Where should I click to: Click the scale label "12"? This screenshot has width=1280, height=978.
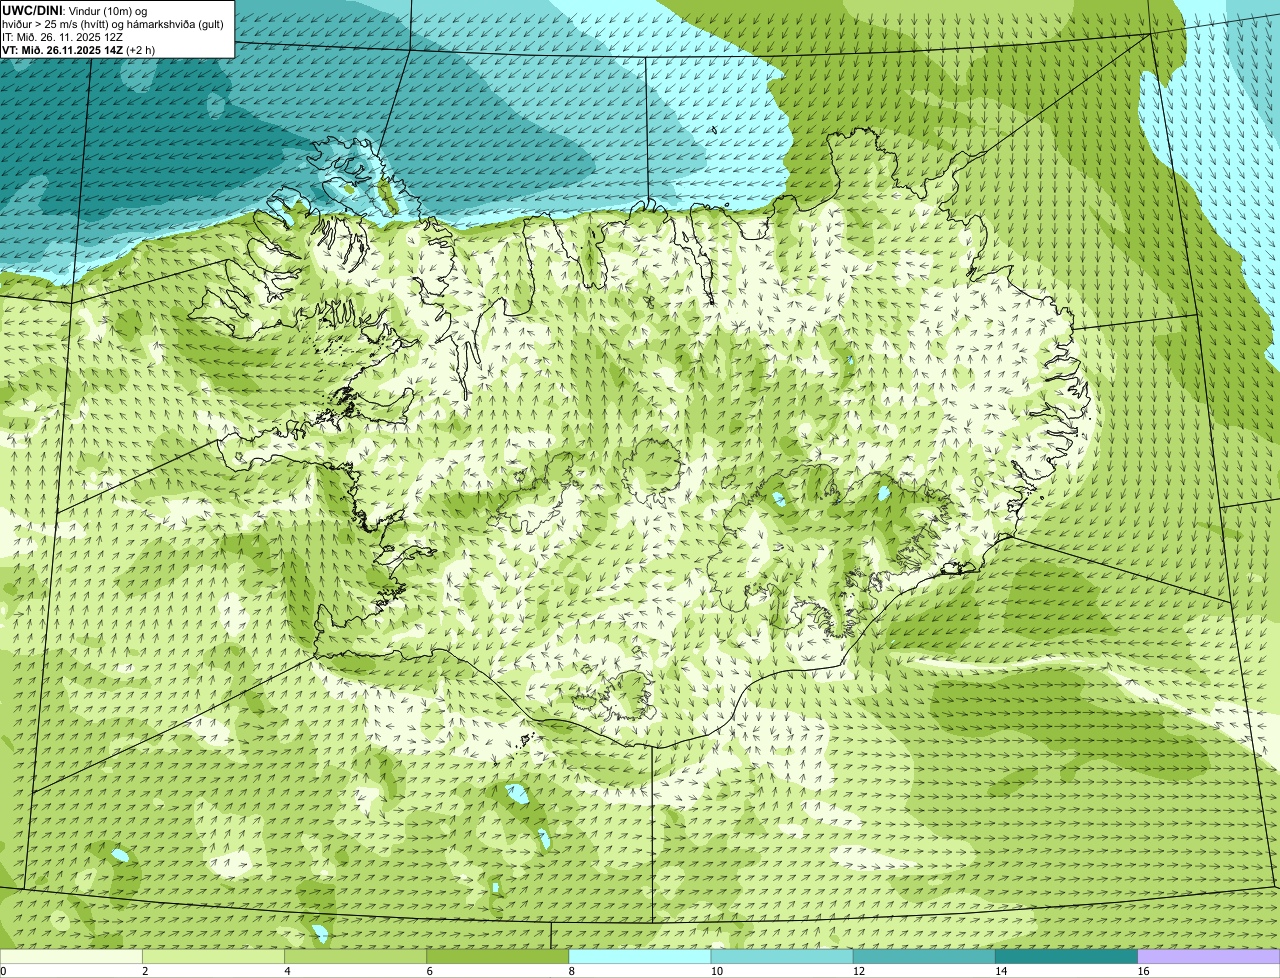(x=859, y=971)
